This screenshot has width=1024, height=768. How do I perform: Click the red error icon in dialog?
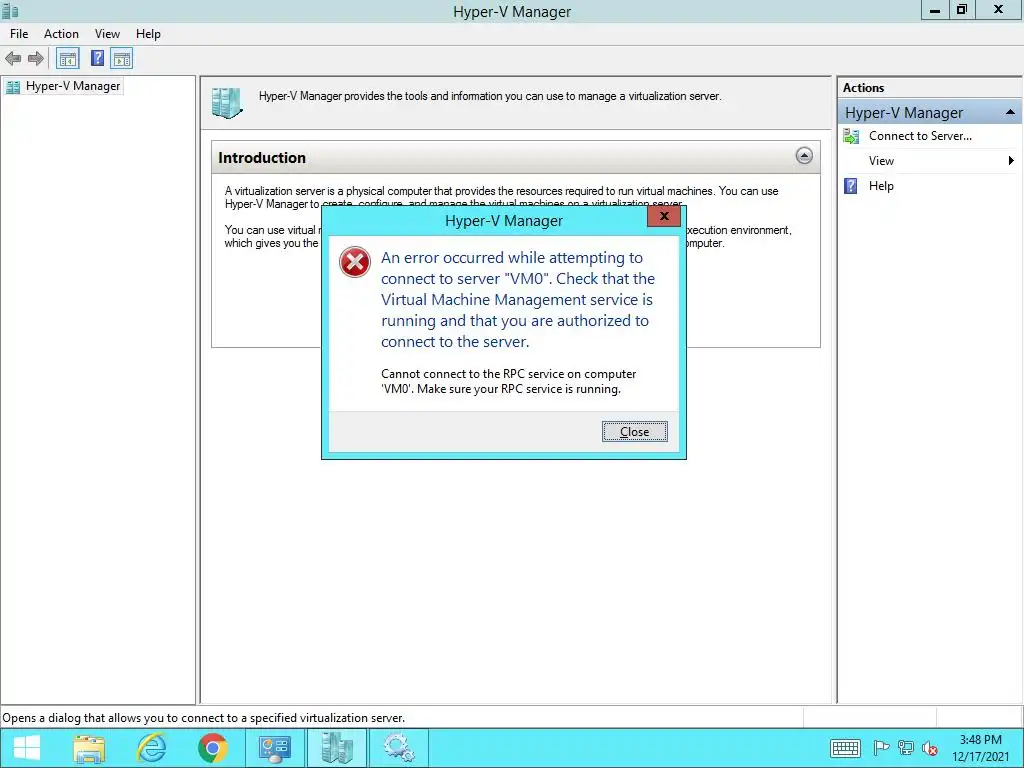pyautogui.click(x=355, y=262)
